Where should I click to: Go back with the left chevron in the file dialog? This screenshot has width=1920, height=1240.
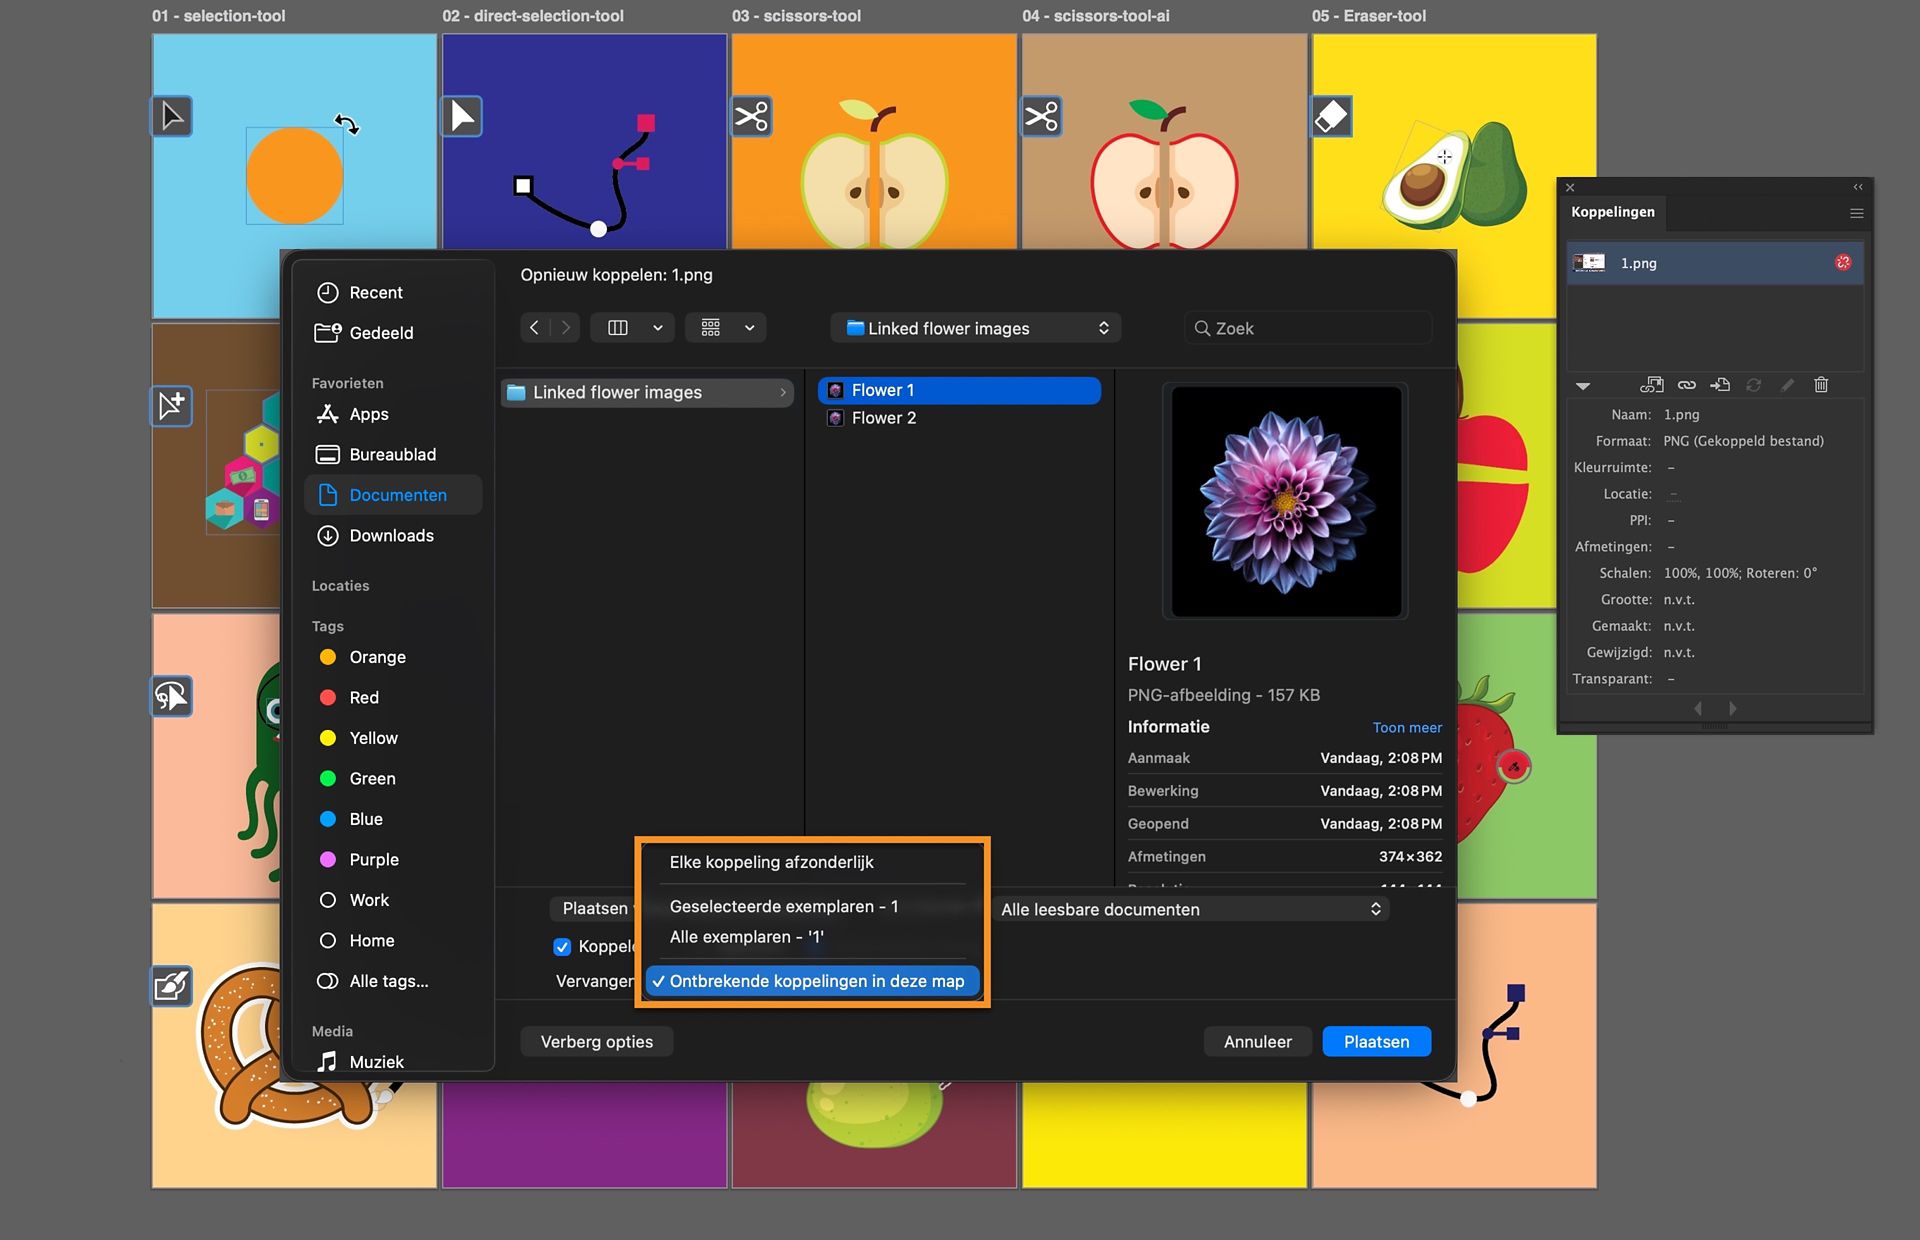point(535,327)
